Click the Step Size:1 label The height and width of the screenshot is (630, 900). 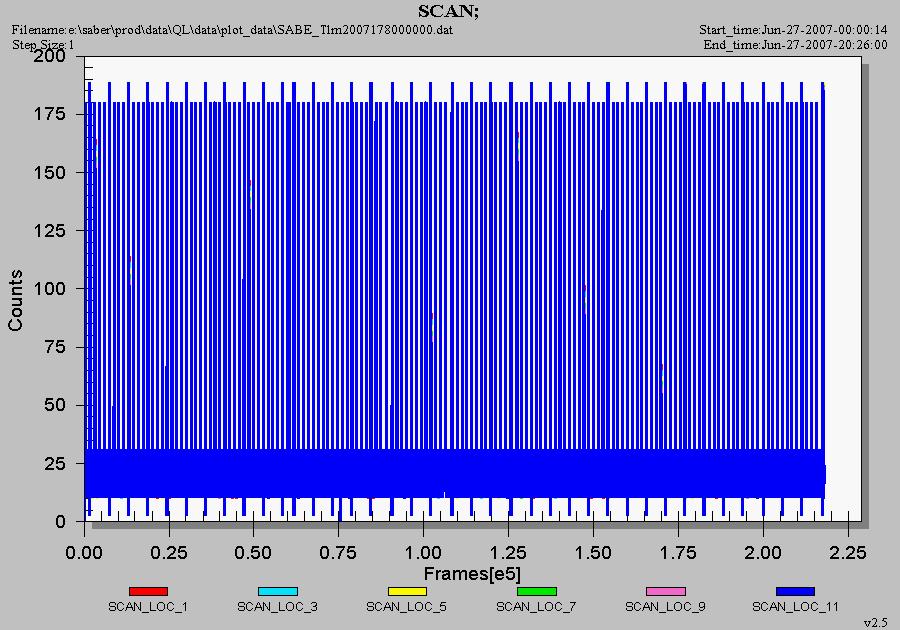(43, 44)
